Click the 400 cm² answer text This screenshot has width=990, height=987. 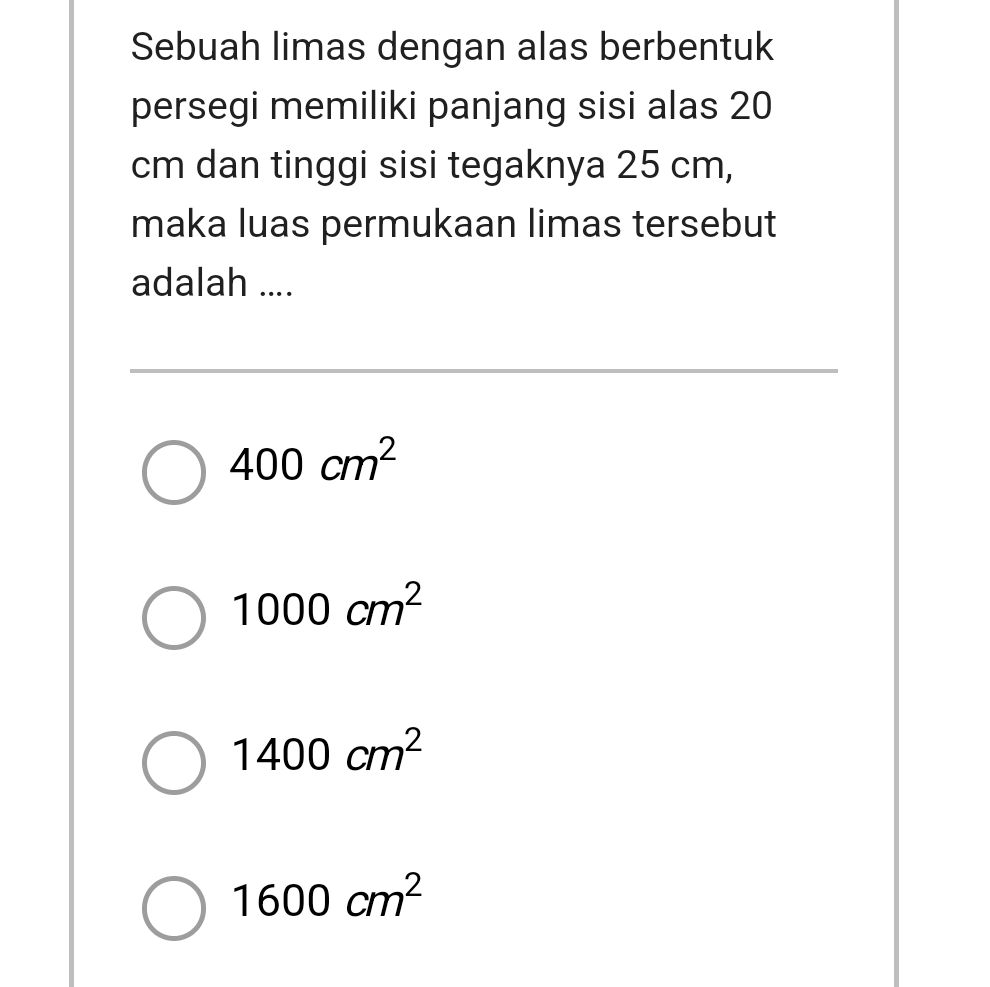click(x=310, y=464)
